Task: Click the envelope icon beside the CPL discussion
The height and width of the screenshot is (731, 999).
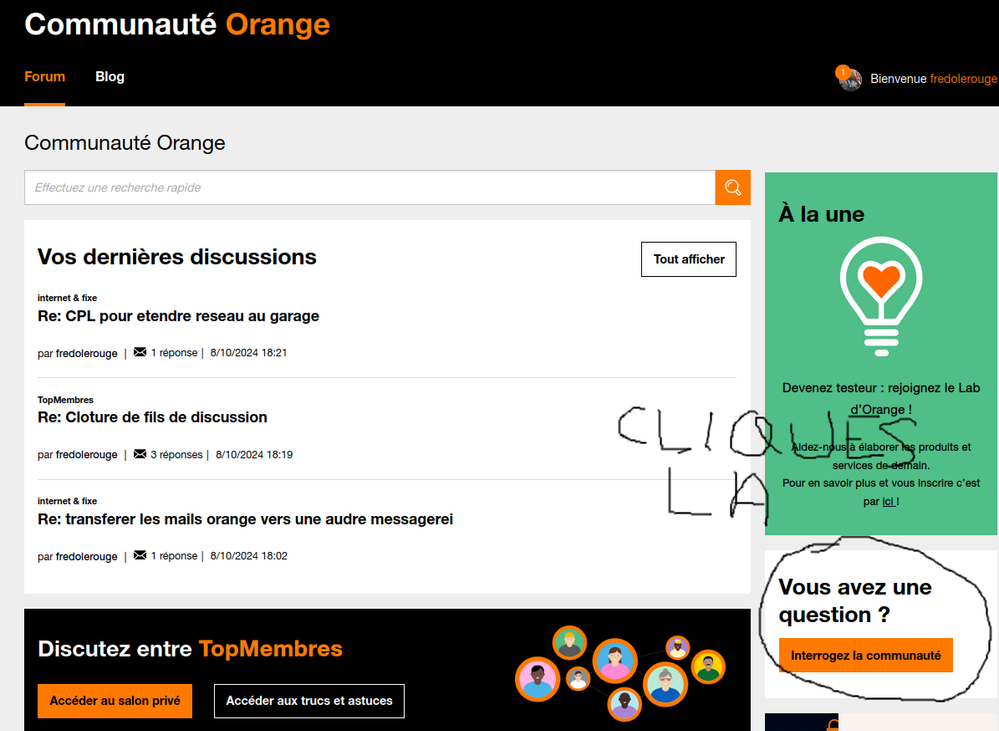Action: [140, 352]
